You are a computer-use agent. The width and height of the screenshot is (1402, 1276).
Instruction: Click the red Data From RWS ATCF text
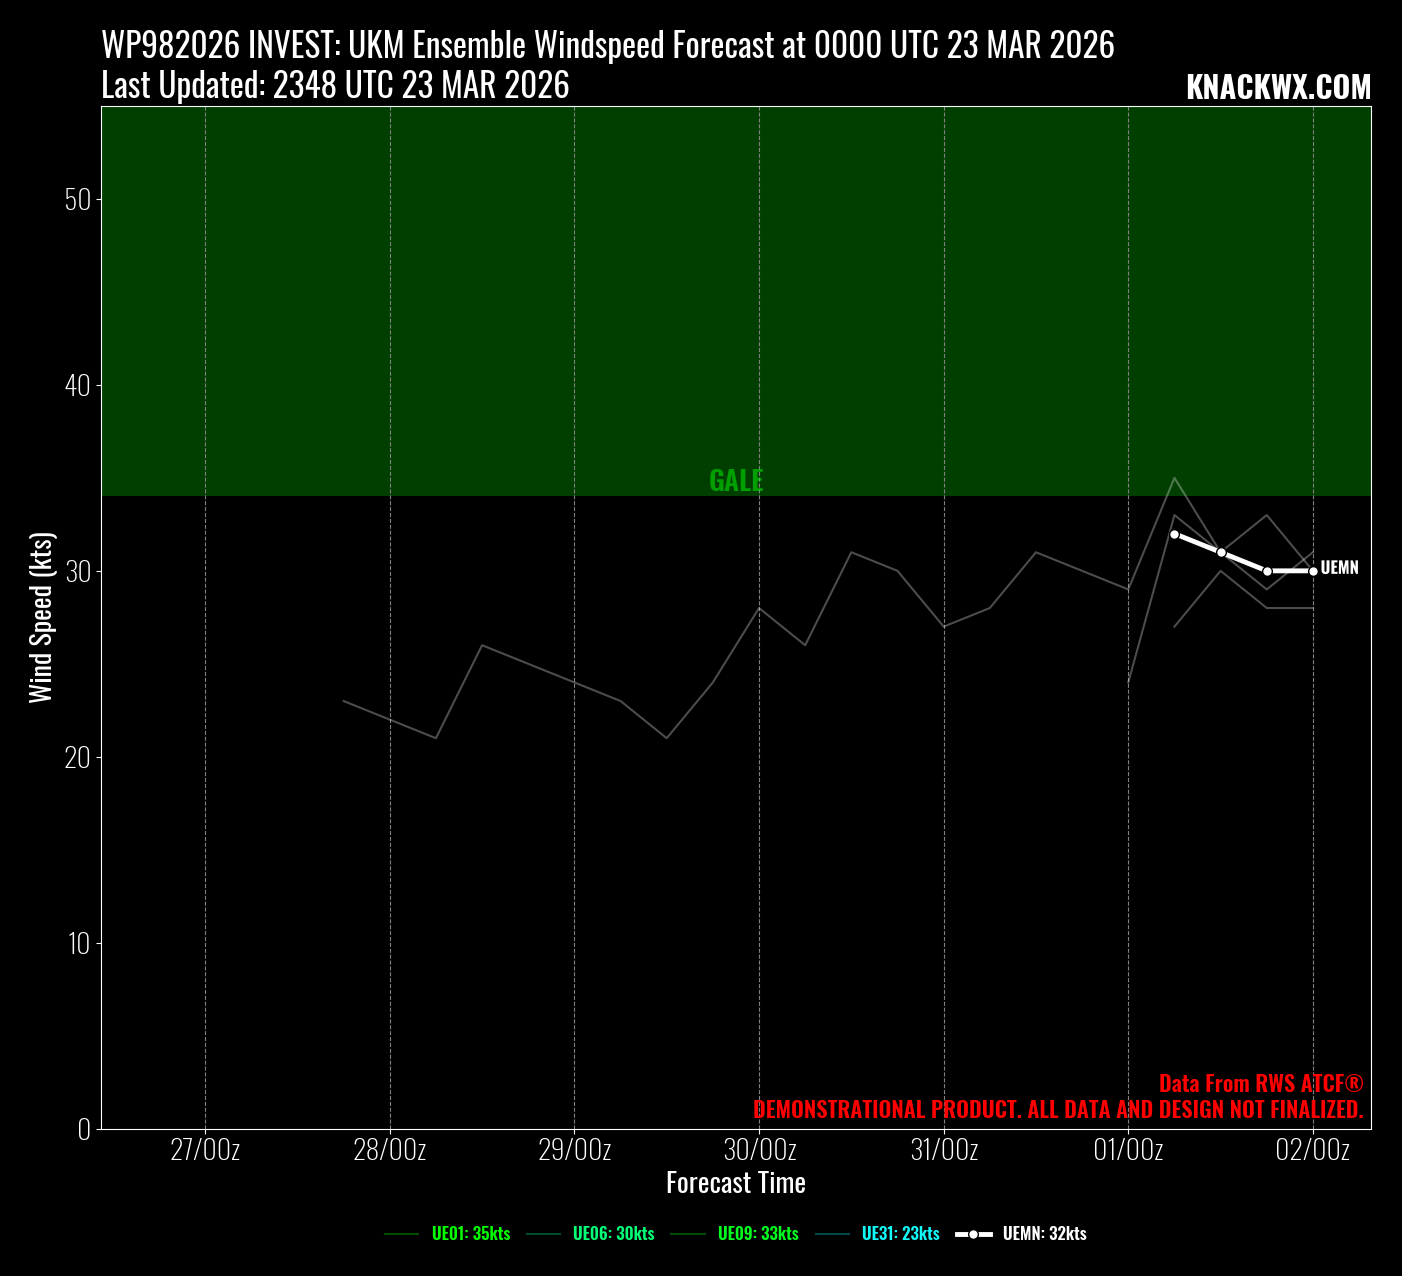pos(1260,1083)
